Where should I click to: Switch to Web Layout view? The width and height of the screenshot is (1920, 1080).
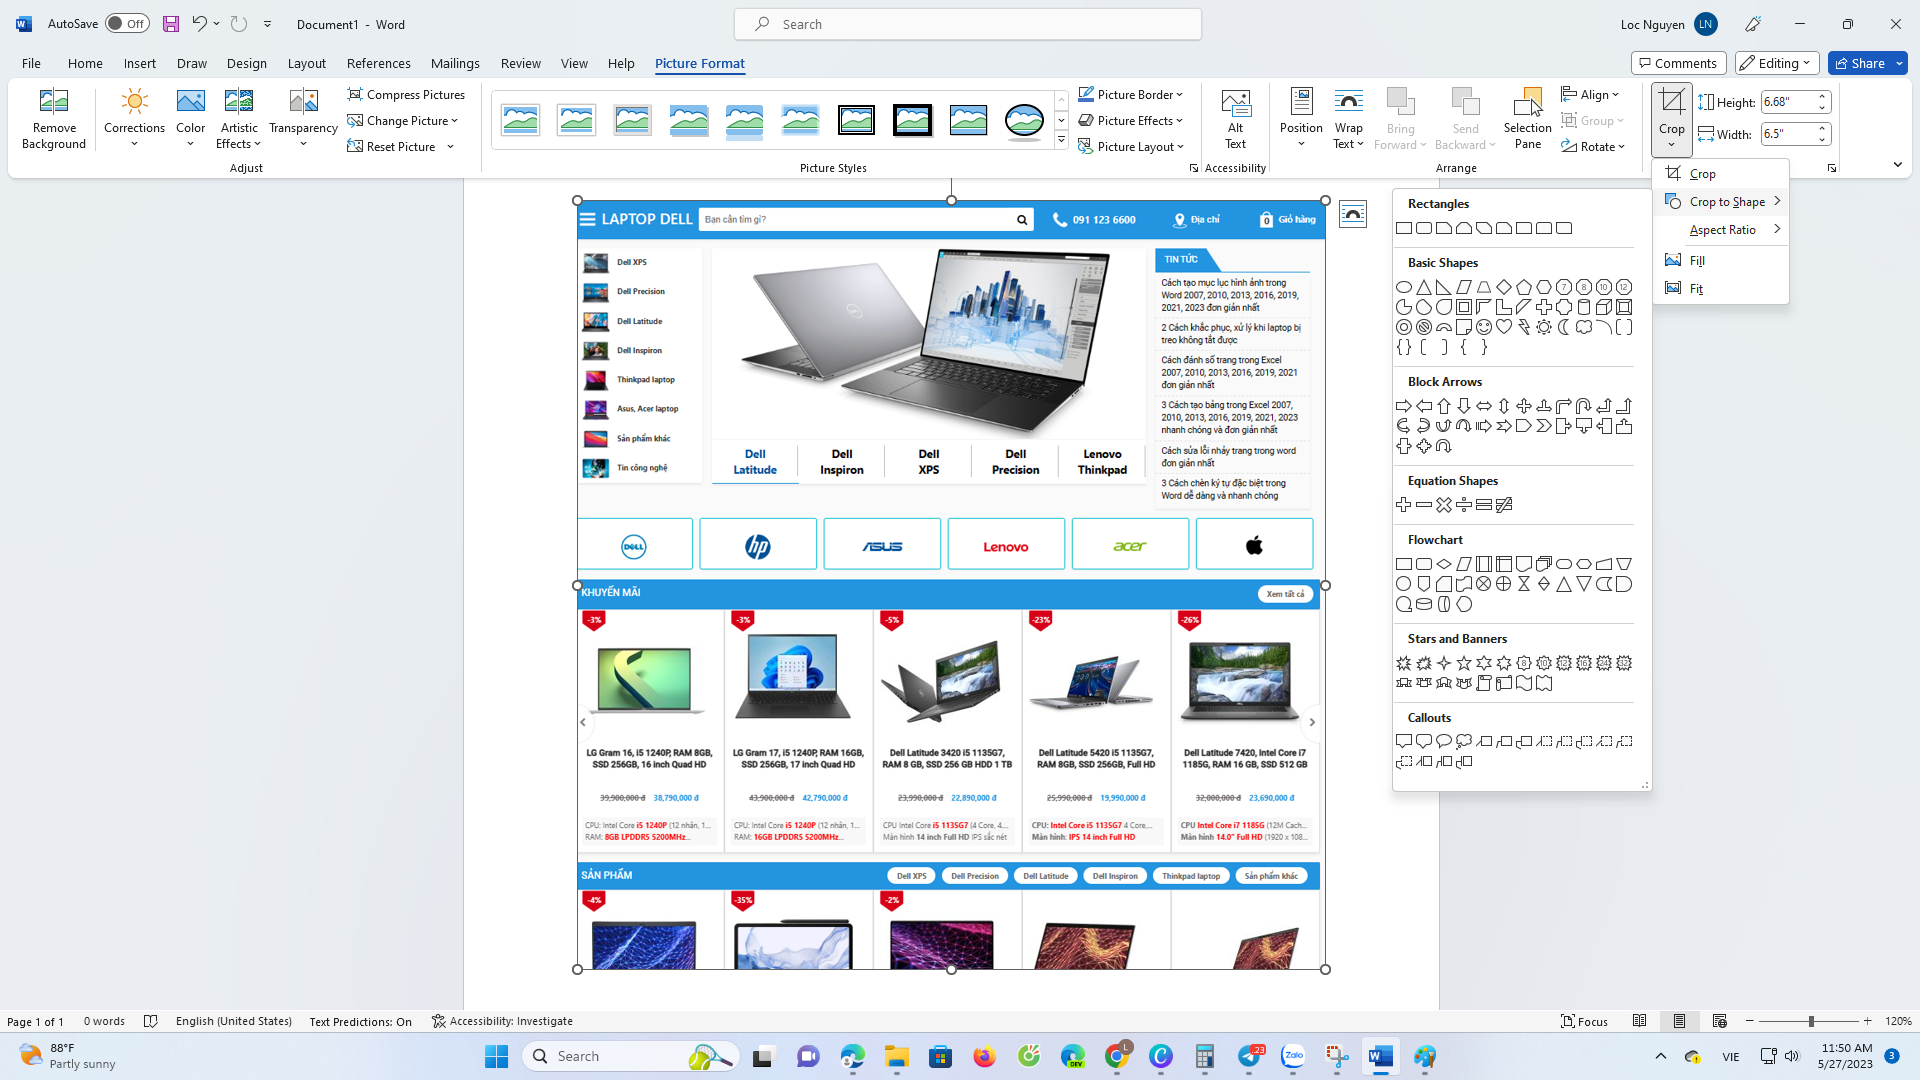coord(1719,1021)
